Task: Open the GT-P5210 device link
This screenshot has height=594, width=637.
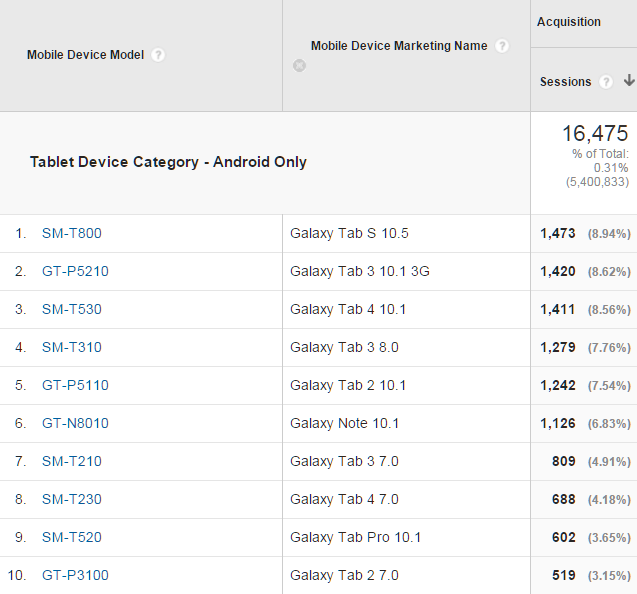Action: coord(75,271)
